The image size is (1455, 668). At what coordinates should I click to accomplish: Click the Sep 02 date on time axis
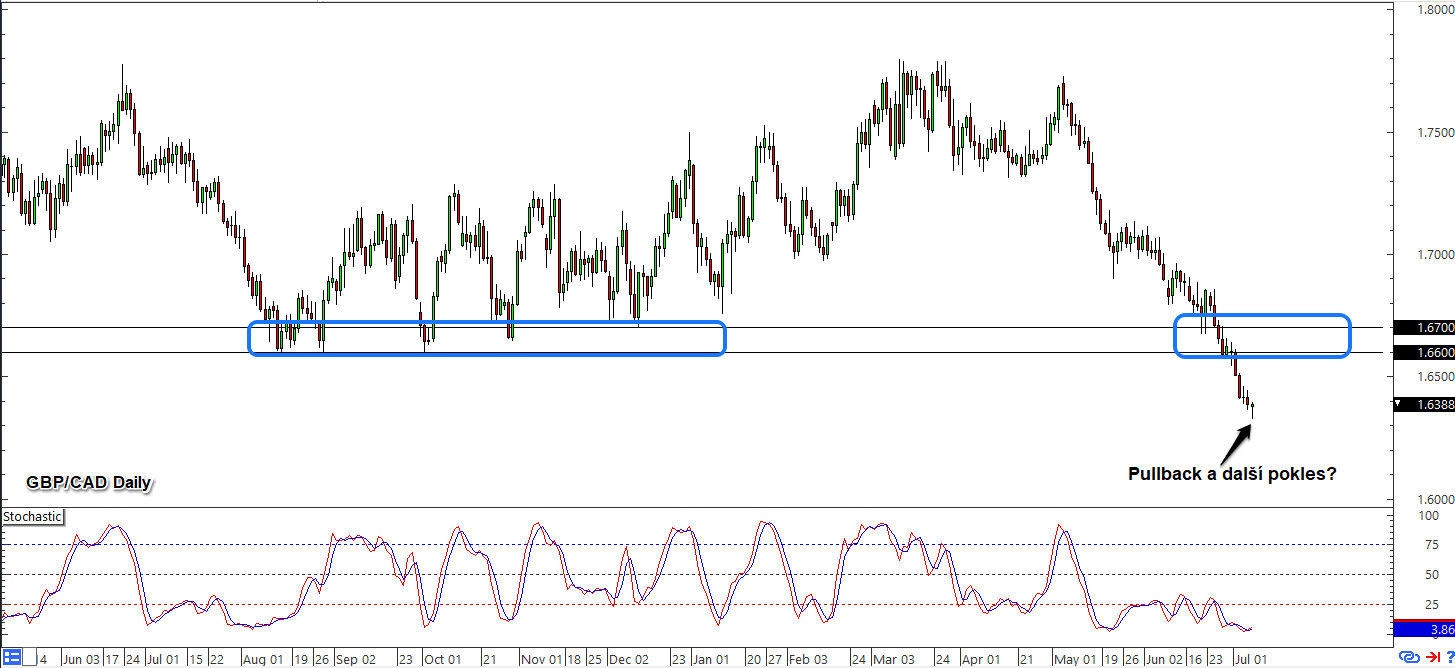pyautogui.click(x=356, y=660)
